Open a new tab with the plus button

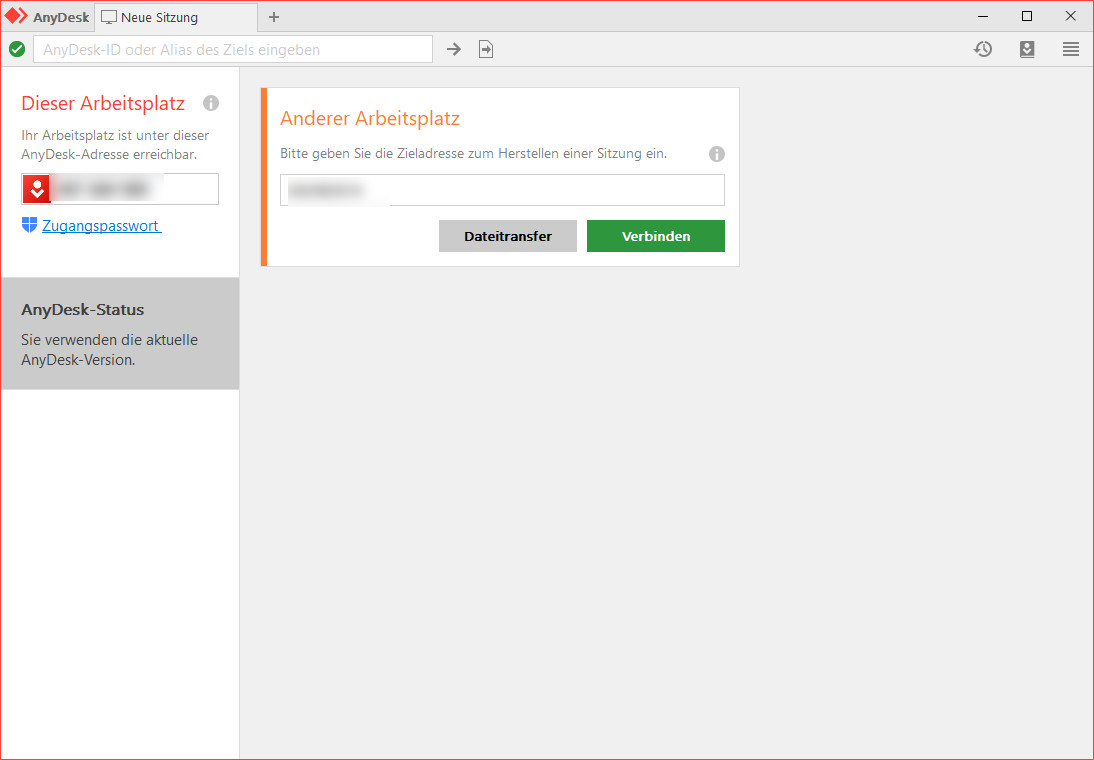tap(273, 16)
